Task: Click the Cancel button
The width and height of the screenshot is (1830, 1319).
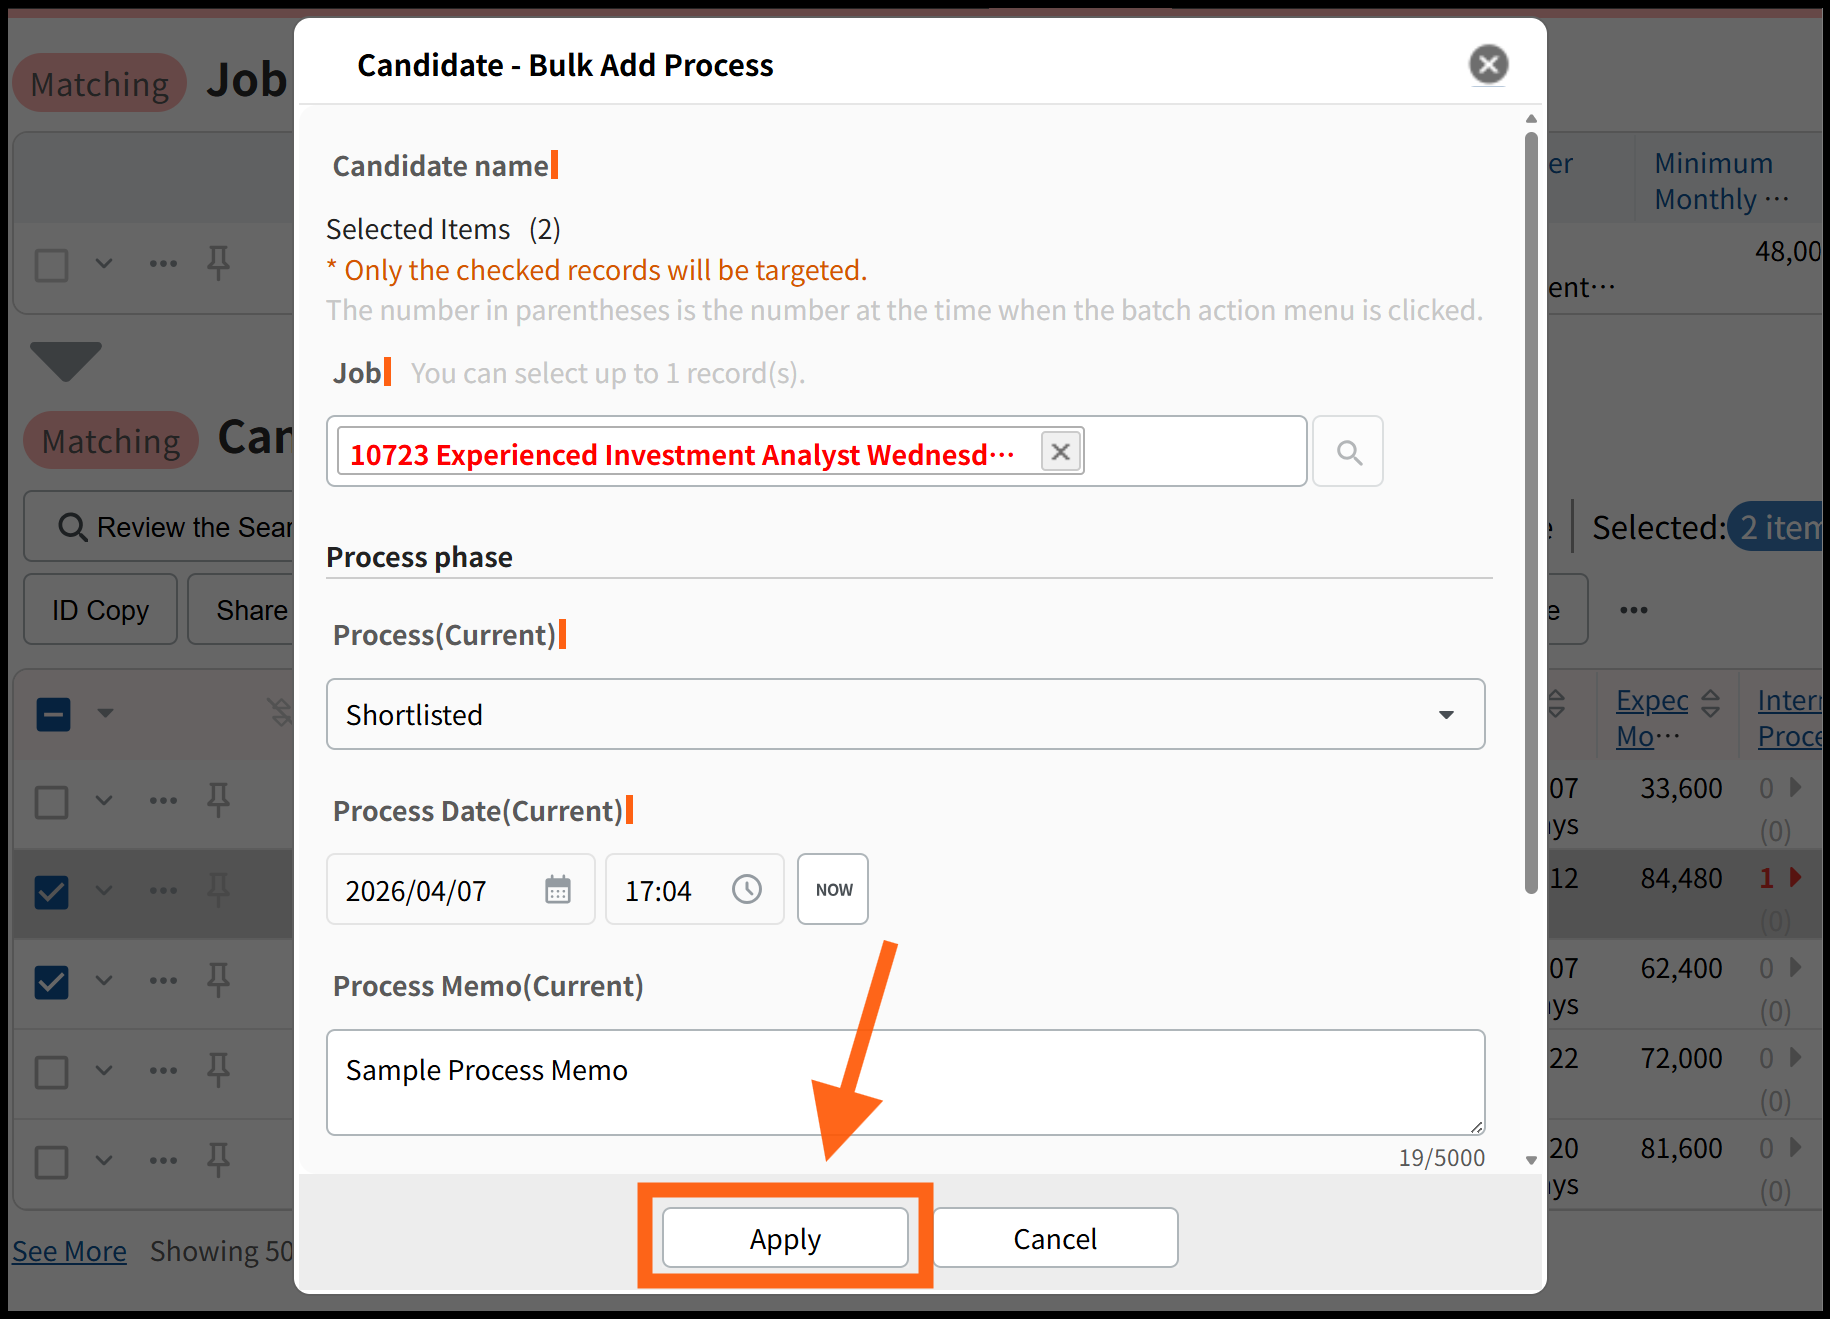Action: (1055, 1238)
